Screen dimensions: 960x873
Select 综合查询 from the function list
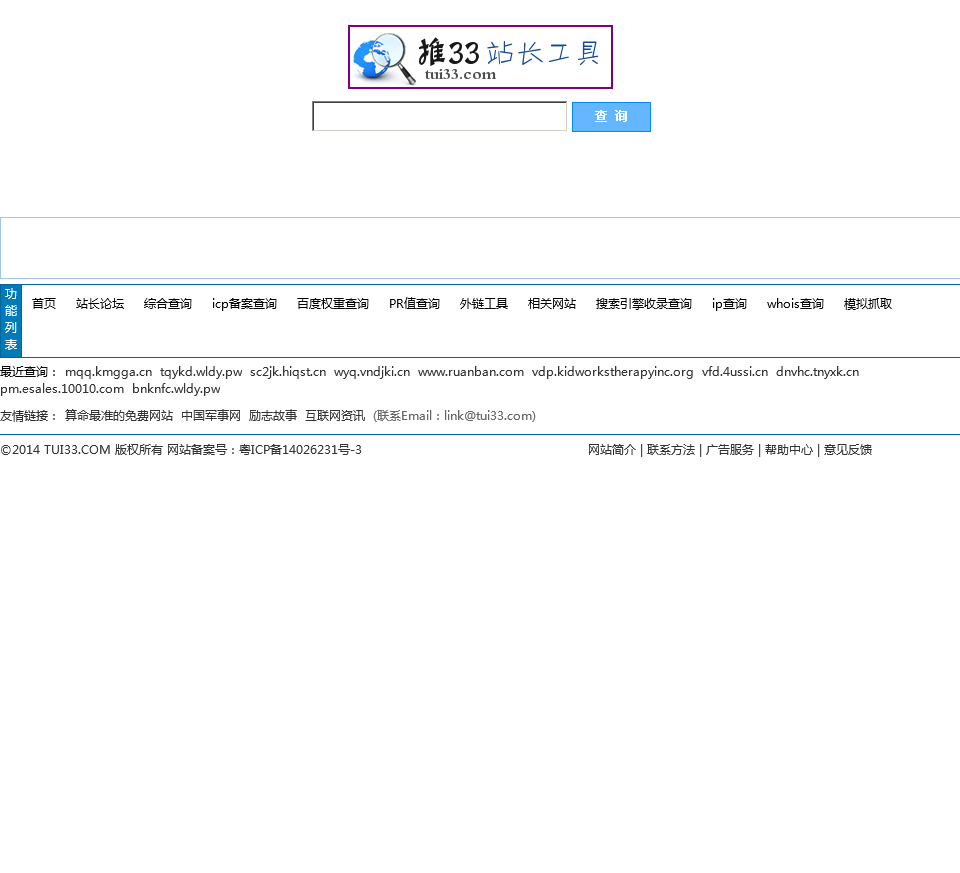coord(168,304)
